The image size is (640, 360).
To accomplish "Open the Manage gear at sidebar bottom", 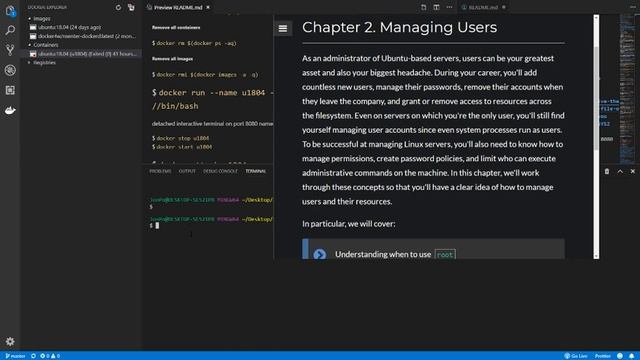I will tap(10, 341).
